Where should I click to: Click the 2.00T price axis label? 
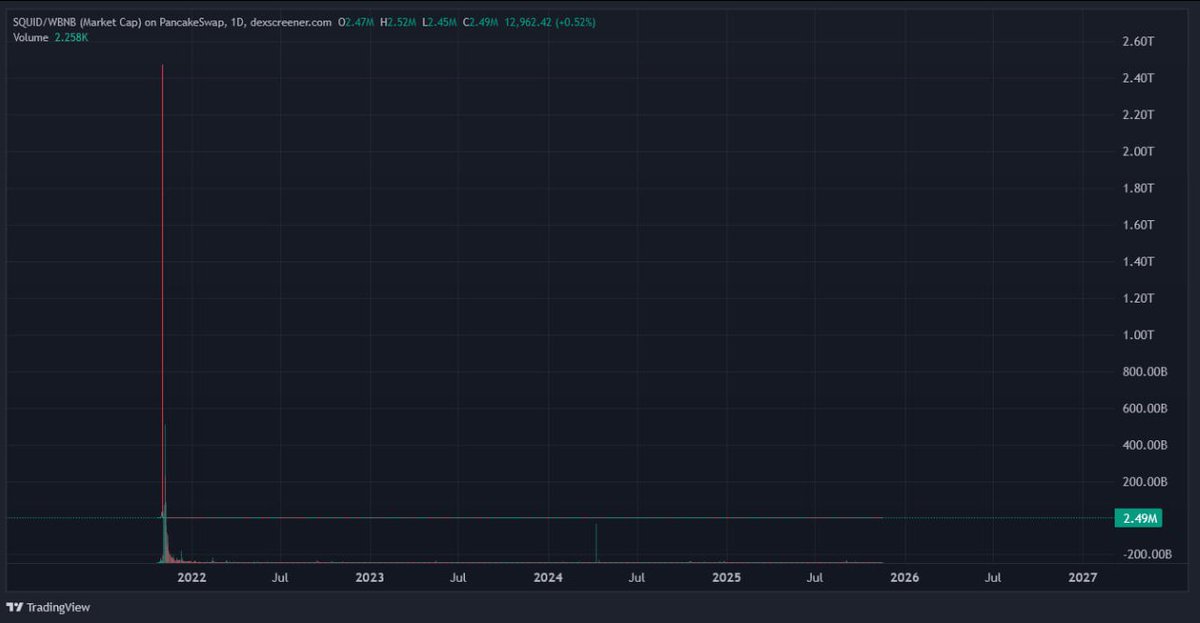[x=1138, y=152]
